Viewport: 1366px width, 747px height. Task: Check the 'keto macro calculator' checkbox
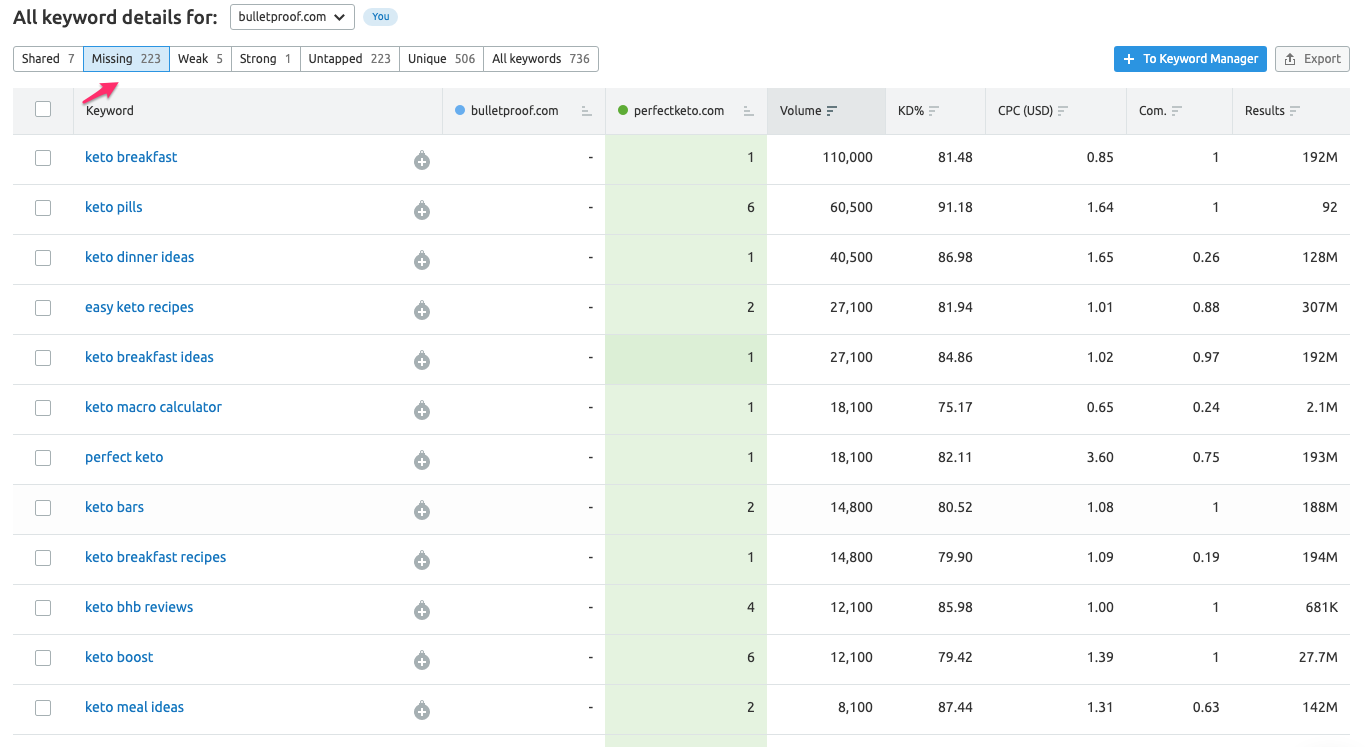[43, 408]
